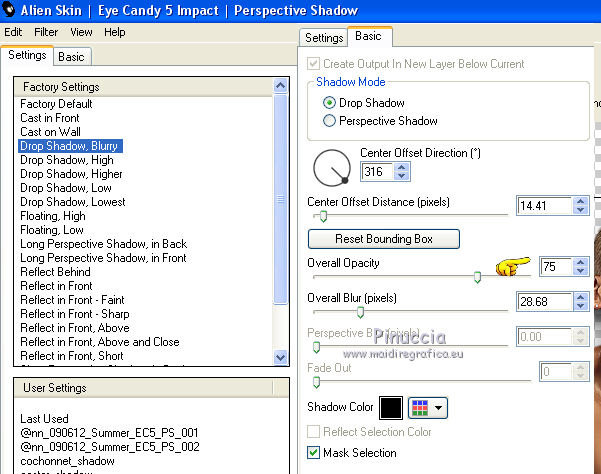The height and width of the screenshot is (474, 601).
Task: Click Factory Settings scrollbar thumb
Action: [x=281, y=199]
